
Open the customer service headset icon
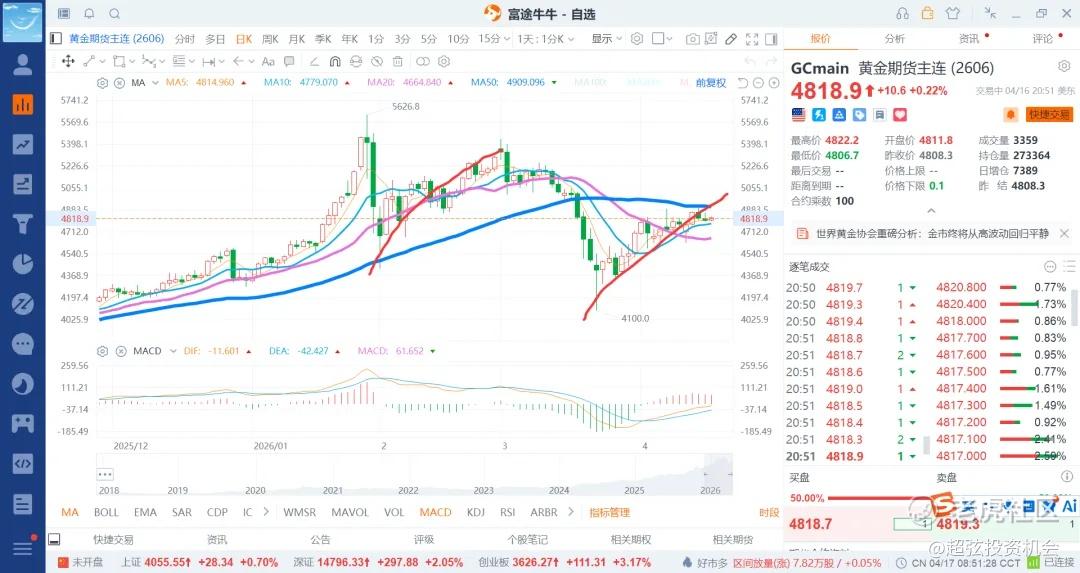[902, 13]
